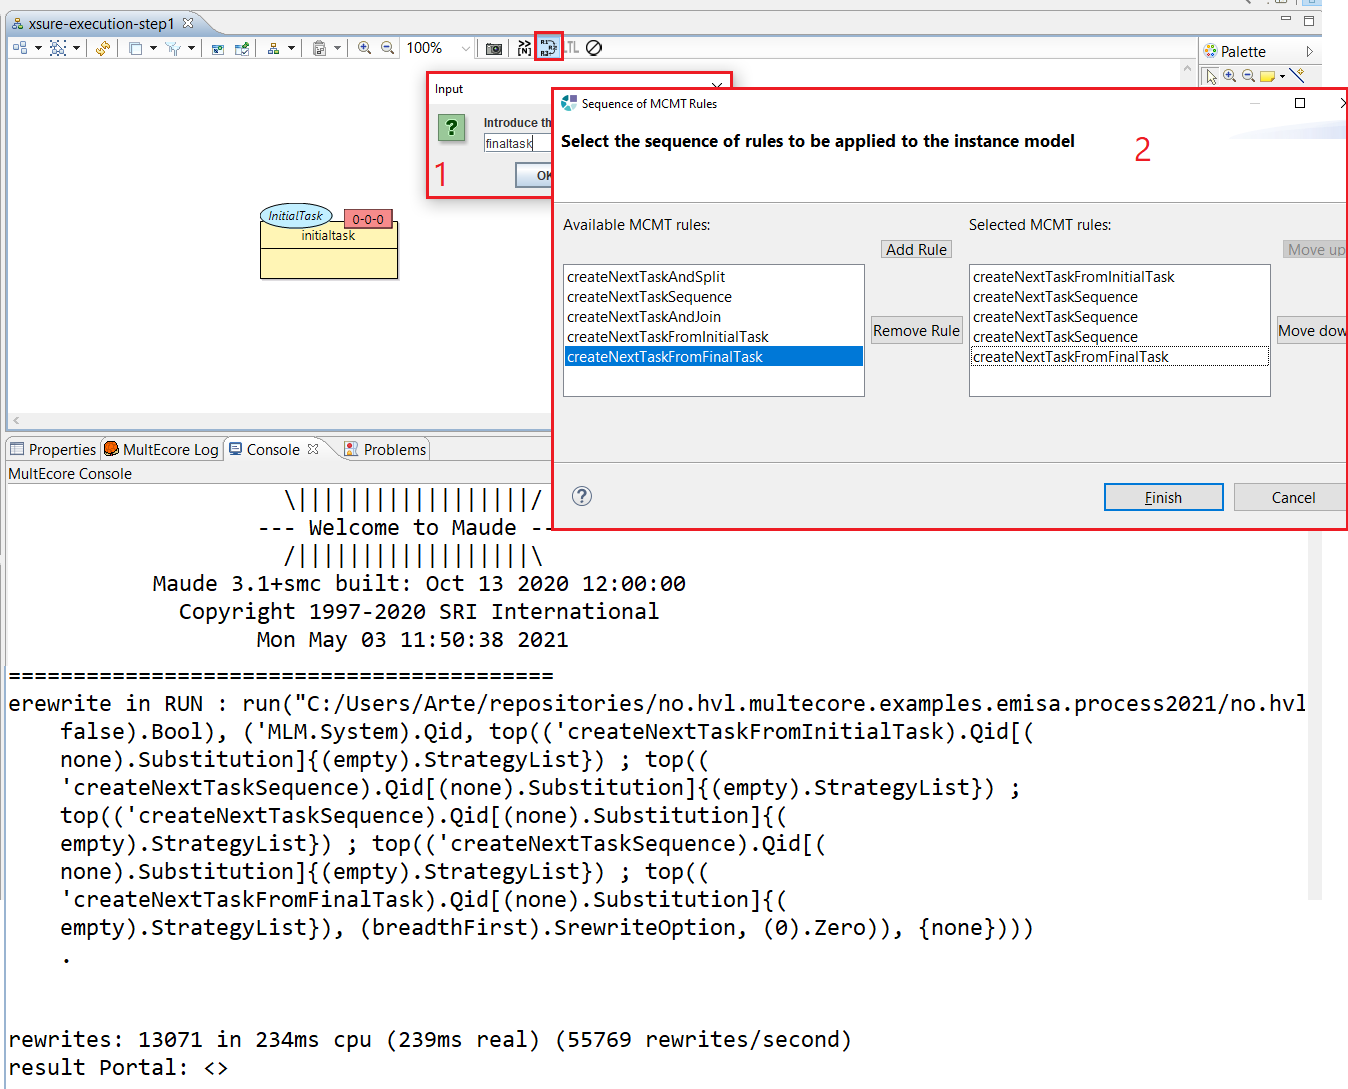The width and height of the screenshot is (1348, 1089).
Task: Open dropdown next to tree arrange icon
Action: (291, 48)
